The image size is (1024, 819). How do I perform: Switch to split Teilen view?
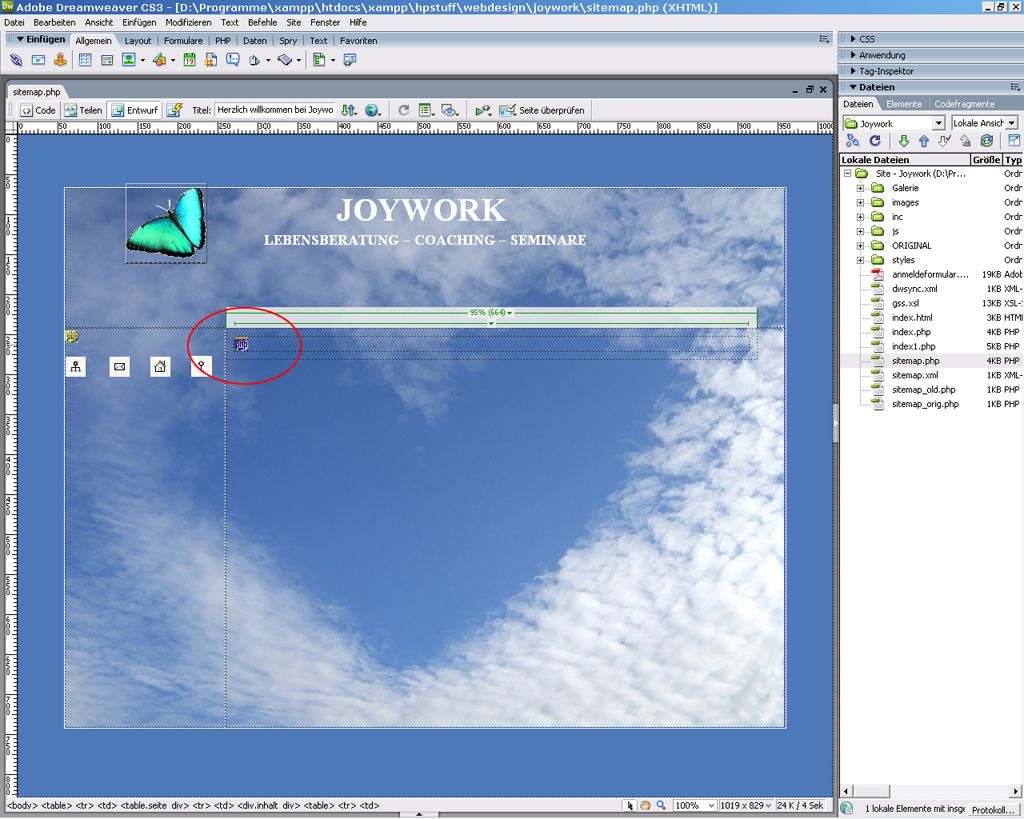click(83, 110)
